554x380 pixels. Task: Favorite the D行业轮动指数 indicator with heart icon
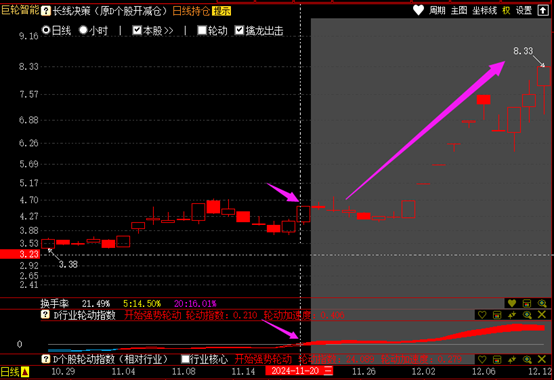coord(482,315)
